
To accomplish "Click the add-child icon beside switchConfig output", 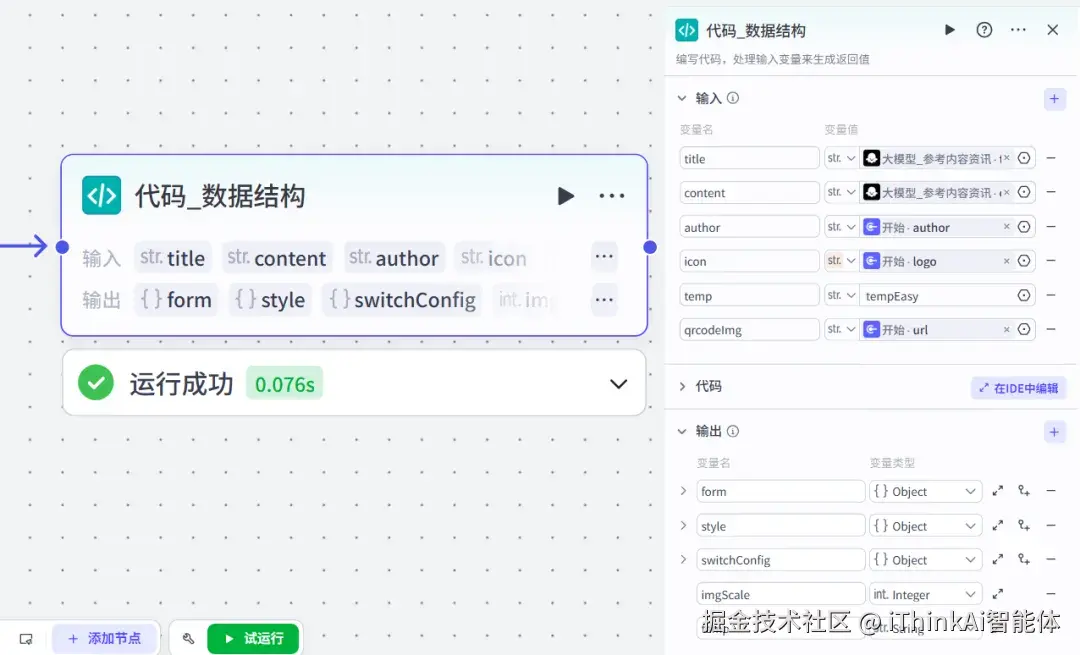I will [1023, 559].
